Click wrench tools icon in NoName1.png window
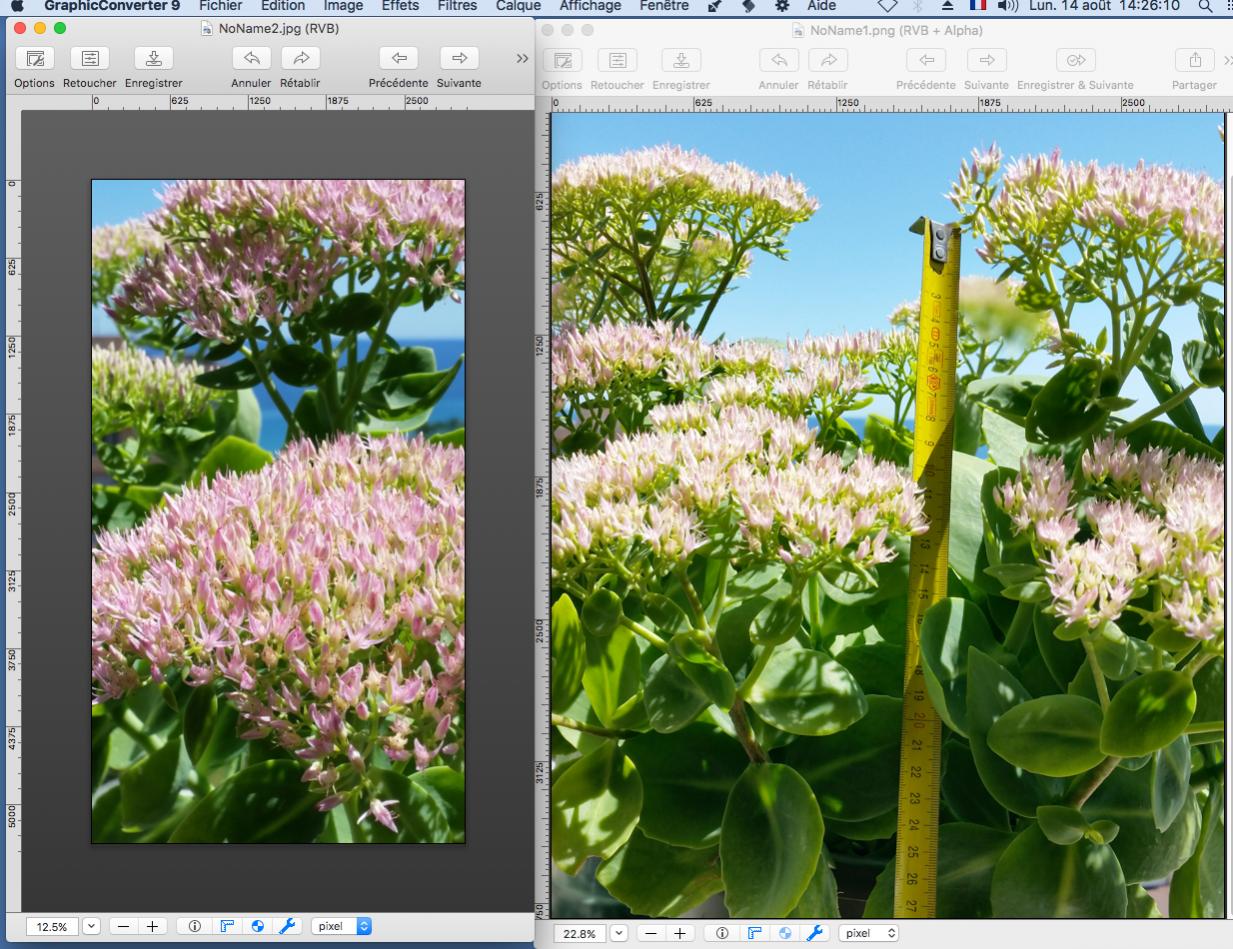Viewport: 1233px width, 949px height. pyautogui.click(x=816, y=934)
